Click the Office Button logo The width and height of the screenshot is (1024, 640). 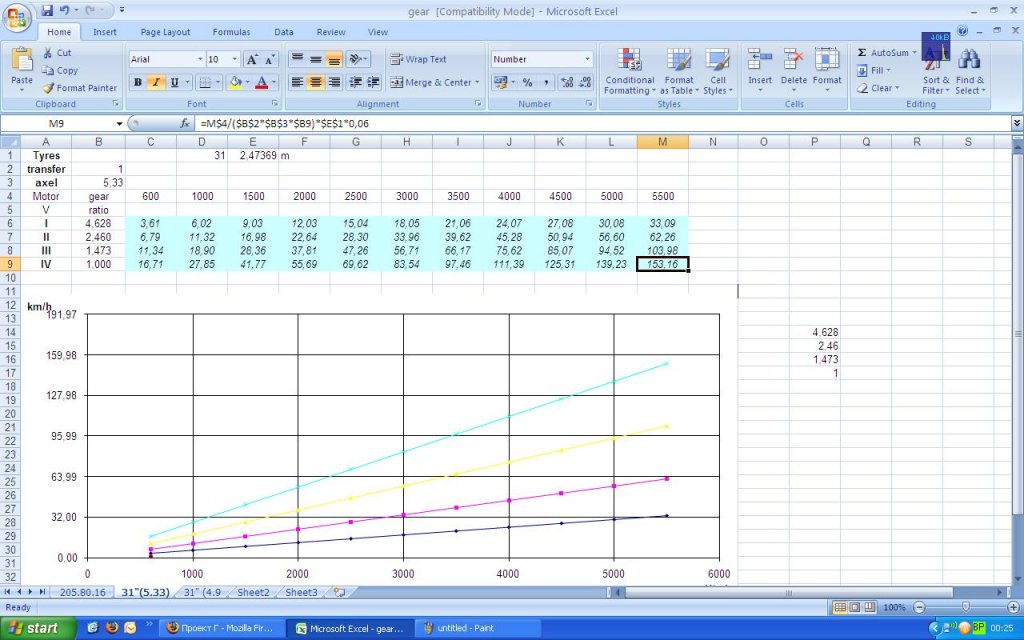[x=18, y=18]
